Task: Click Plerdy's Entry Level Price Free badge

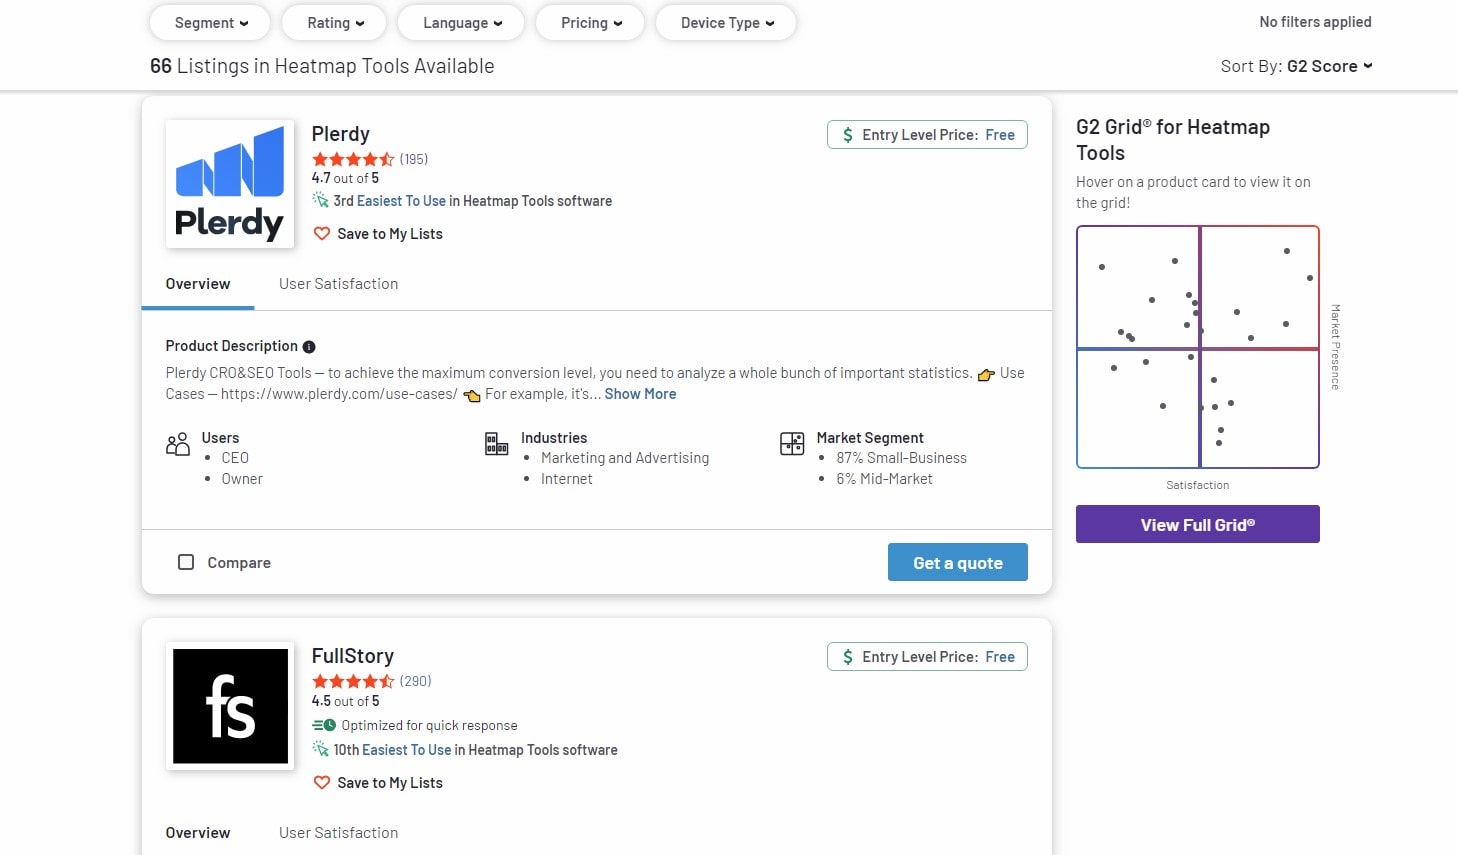Action: pos(927,135)
